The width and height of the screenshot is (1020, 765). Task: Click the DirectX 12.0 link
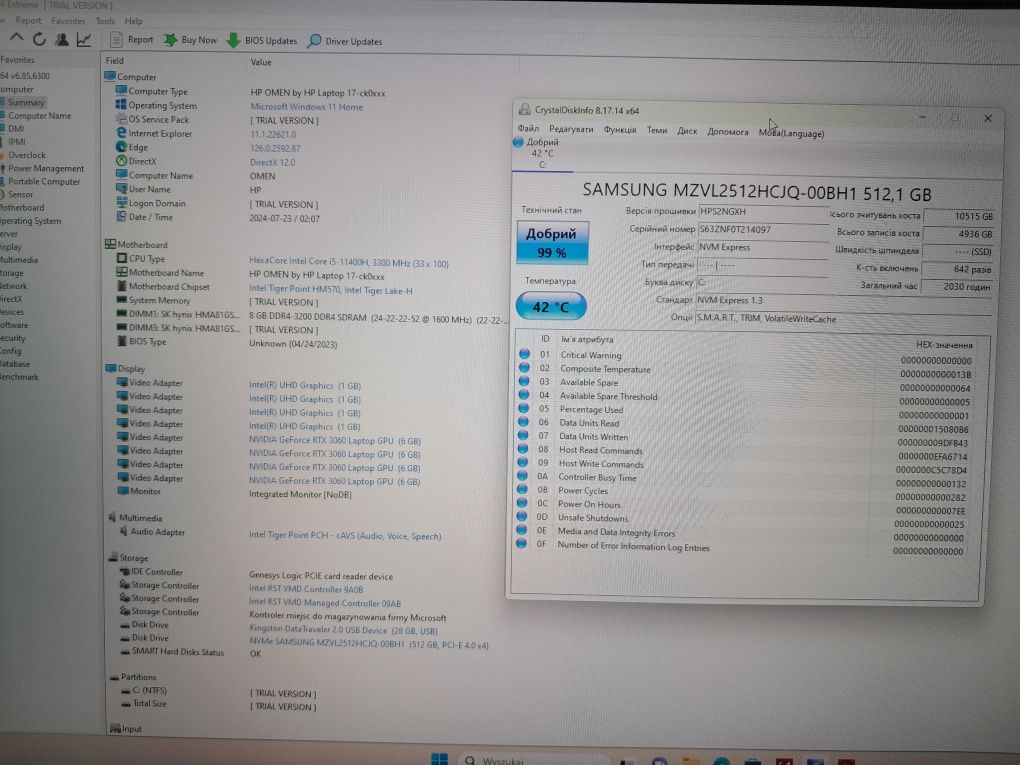point(272,162)
